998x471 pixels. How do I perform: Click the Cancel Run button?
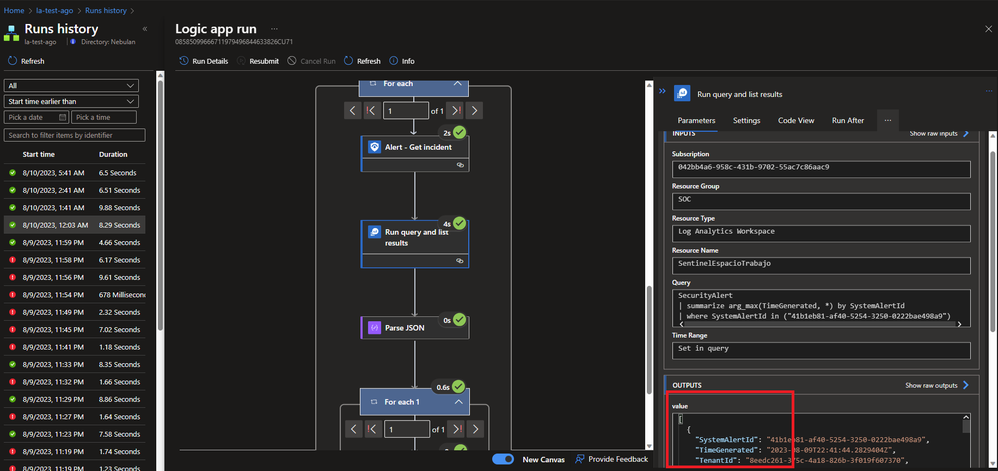311,61
